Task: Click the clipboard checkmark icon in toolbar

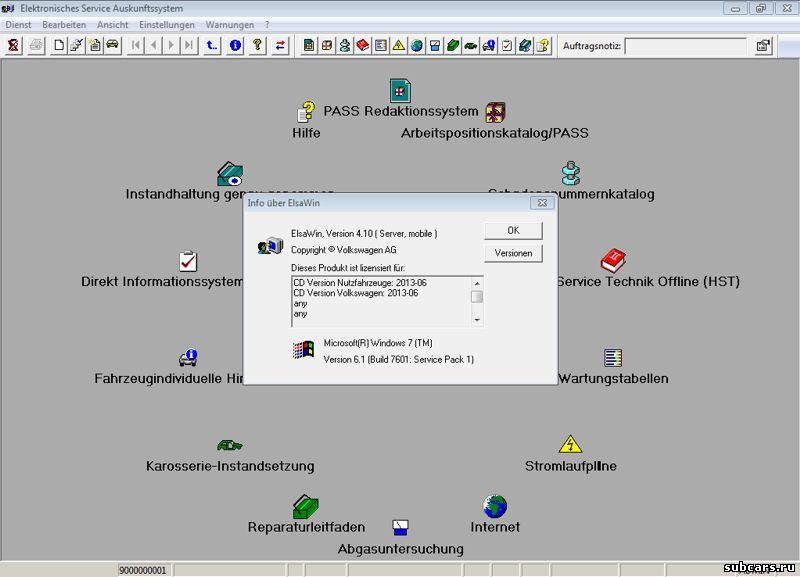Action: (x=507, y=45)
